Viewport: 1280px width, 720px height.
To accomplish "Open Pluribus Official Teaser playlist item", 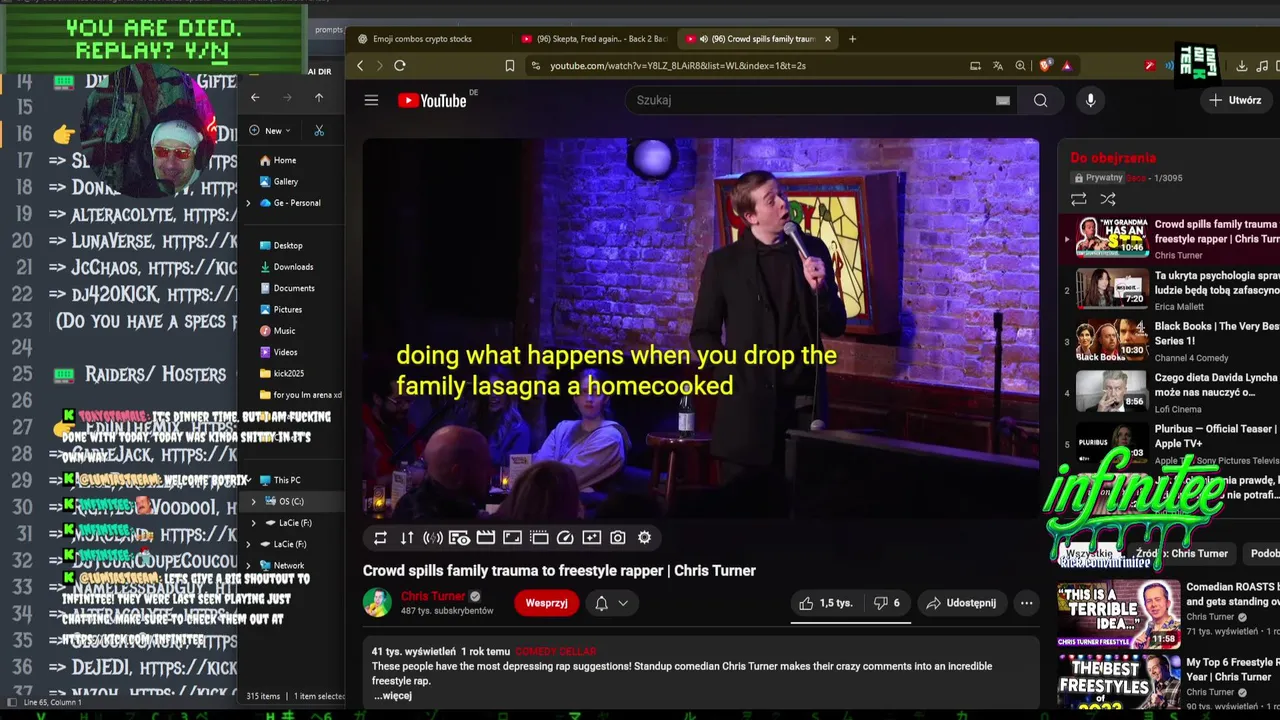I will pos(1170,443).
